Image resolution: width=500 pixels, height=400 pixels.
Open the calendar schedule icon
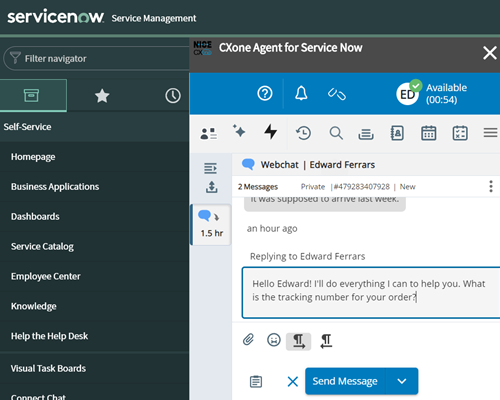(x=428, y=133)
